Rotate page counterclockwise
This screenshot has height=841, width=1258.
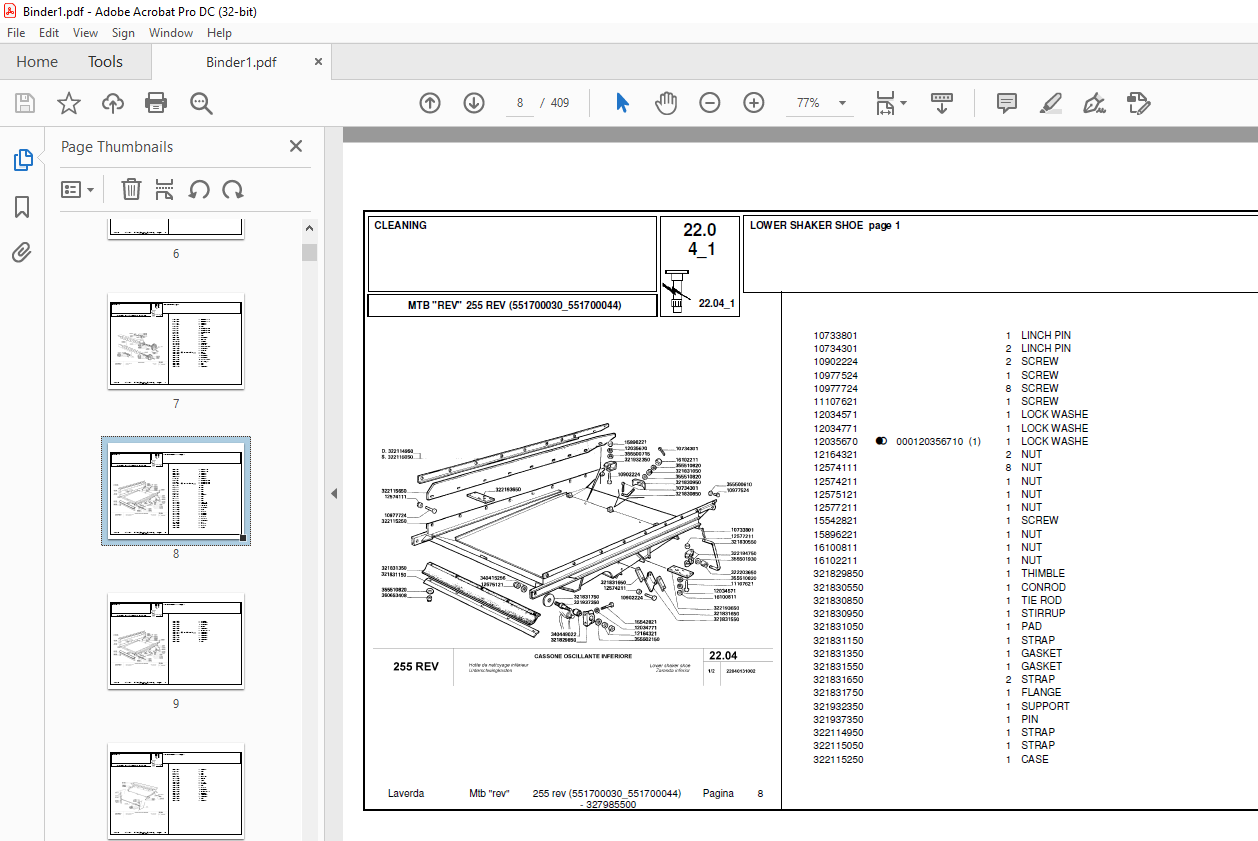199,189
